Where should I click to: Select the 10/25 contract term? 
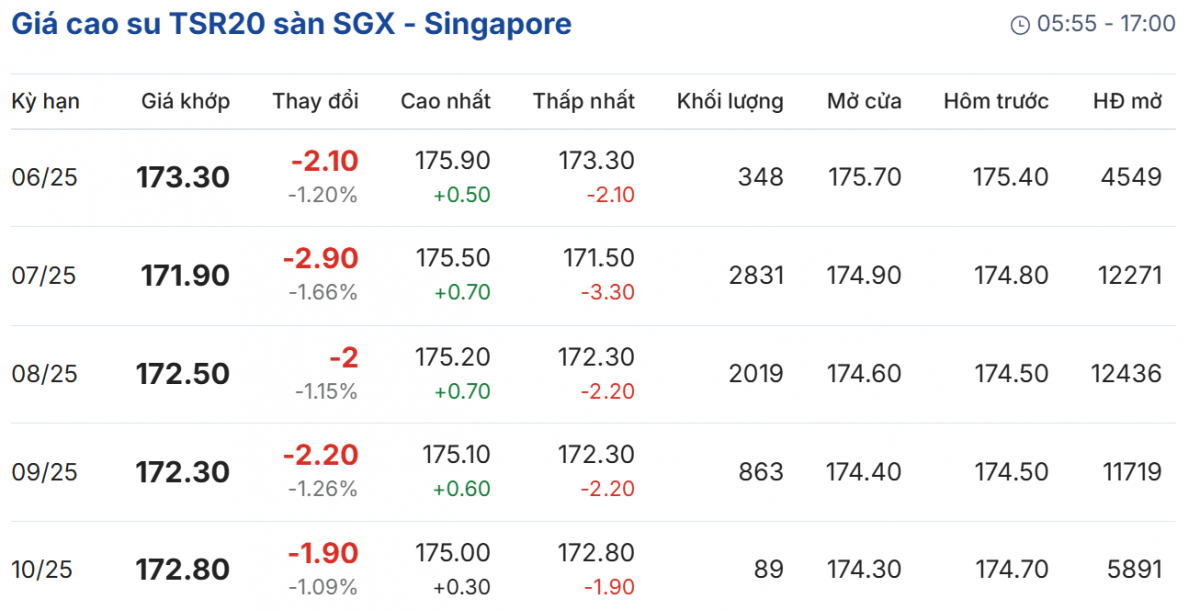pos(44,570)
